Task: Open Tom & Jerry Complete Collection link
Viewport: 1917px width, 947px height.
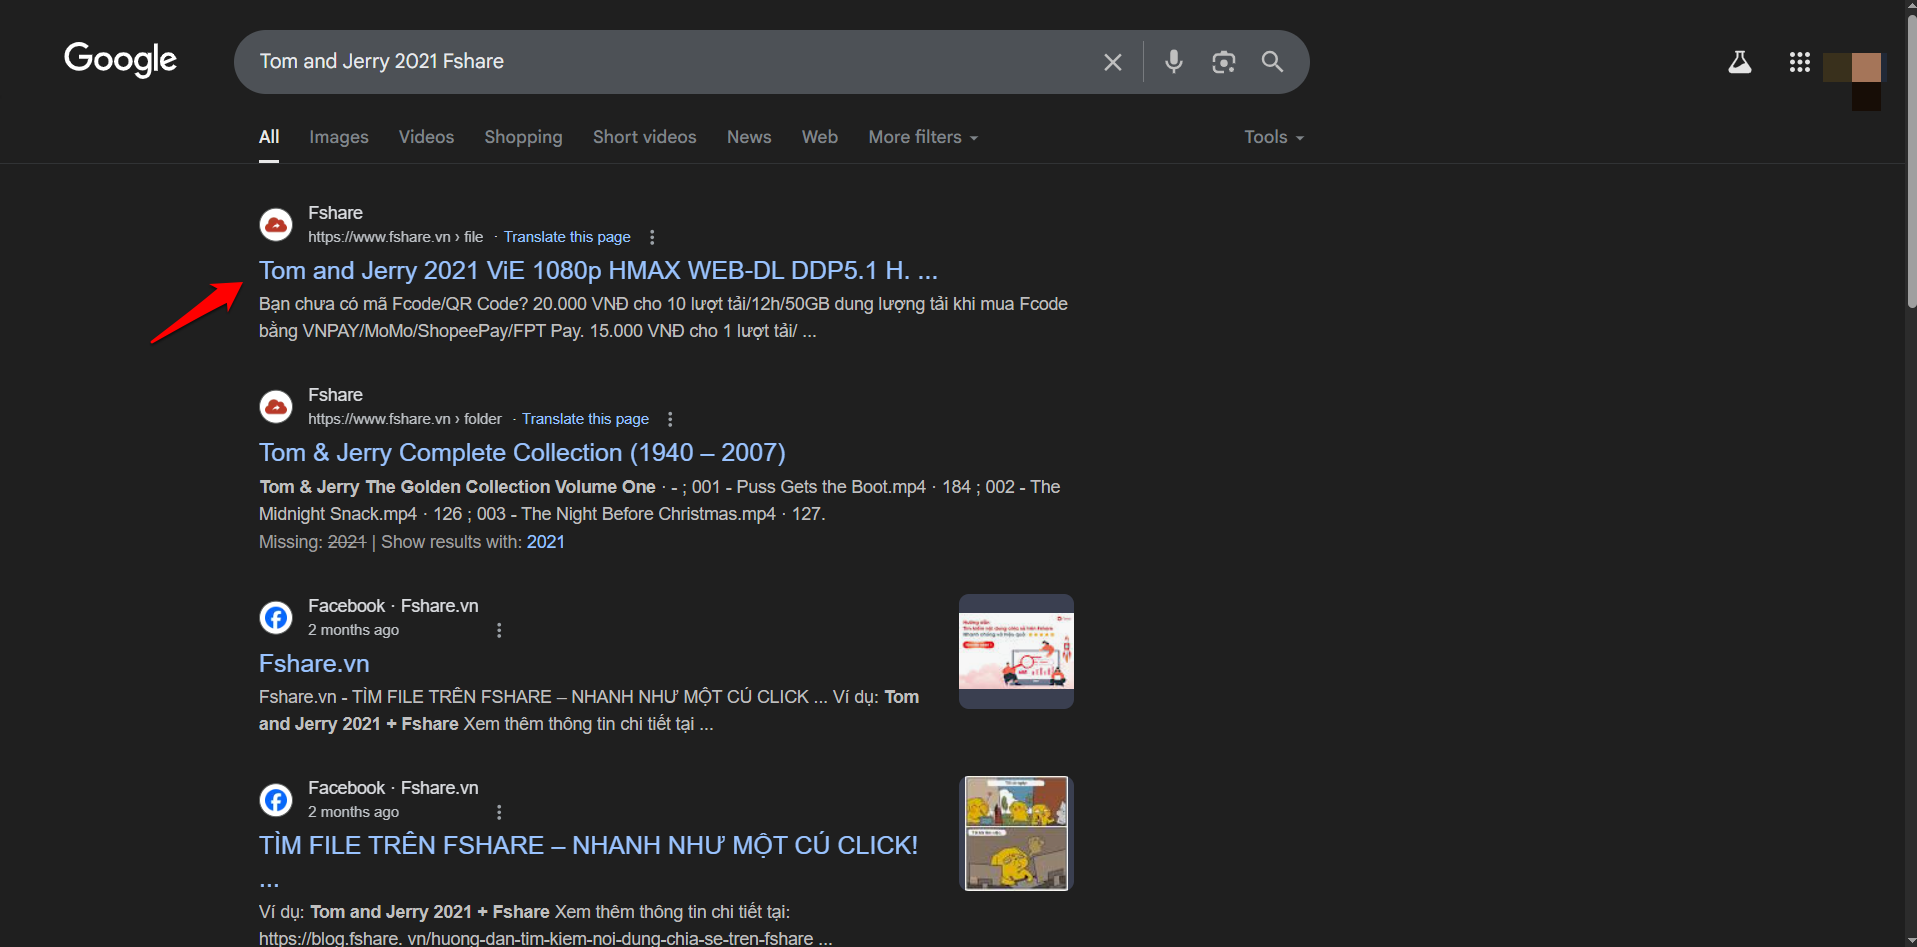Action: coord(522,452)
